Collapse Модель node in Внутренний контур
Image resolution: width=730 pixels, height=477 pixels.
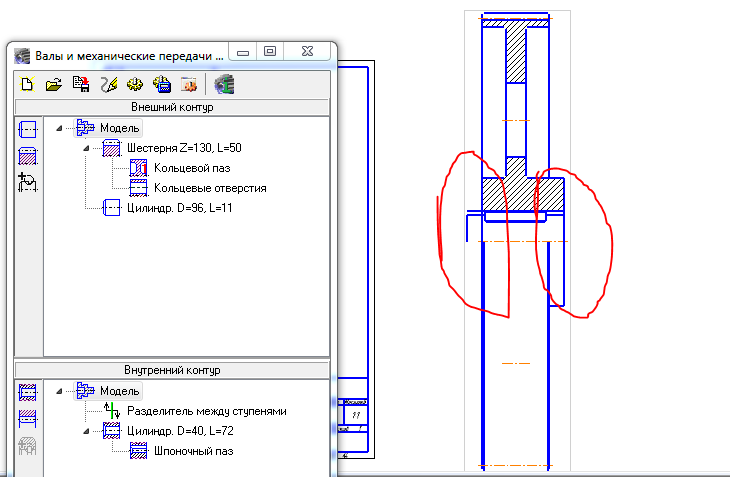click(59, 391)
